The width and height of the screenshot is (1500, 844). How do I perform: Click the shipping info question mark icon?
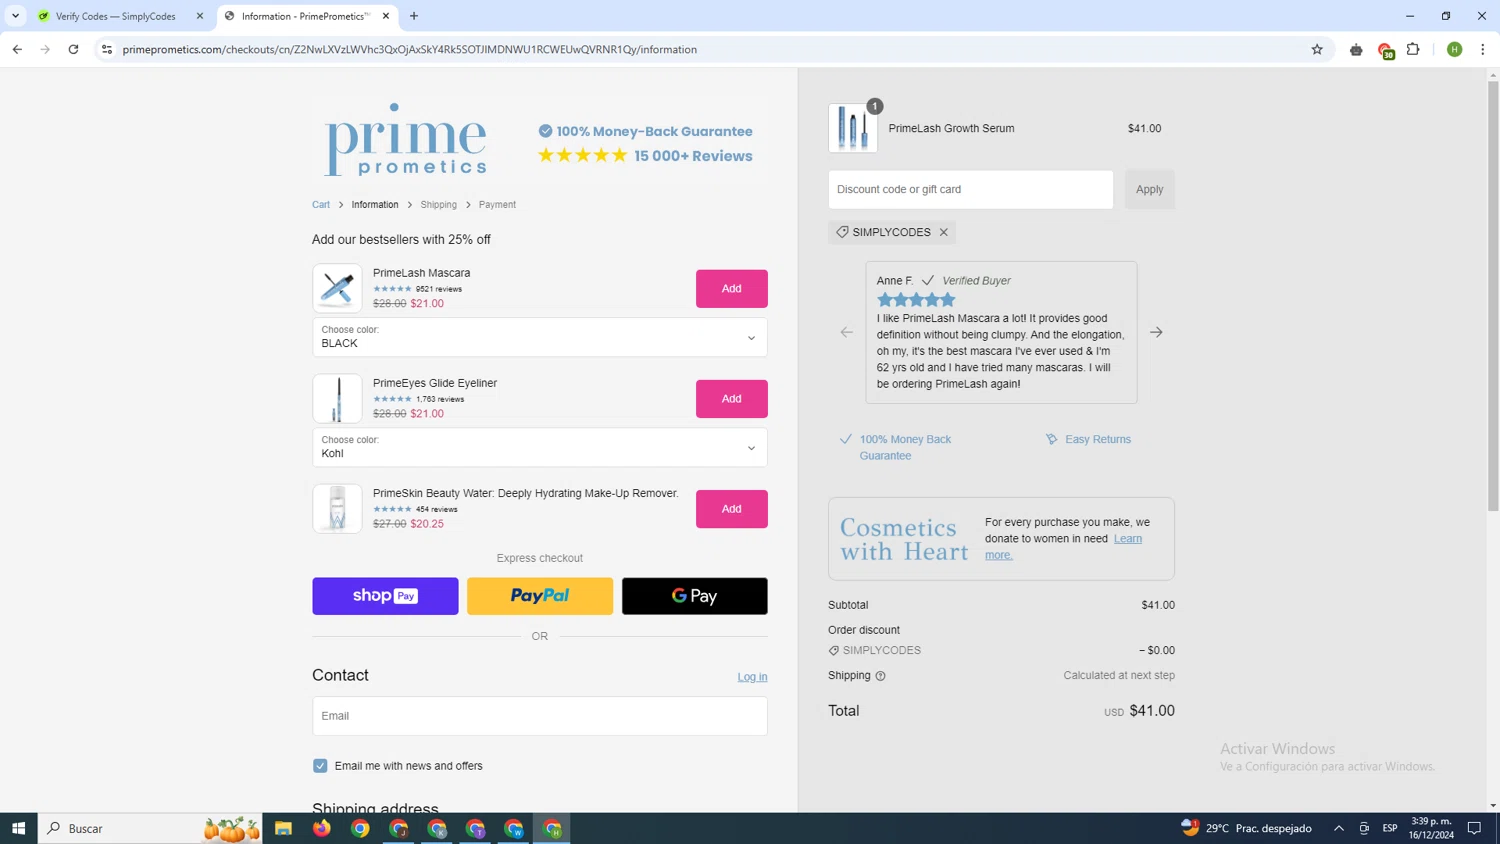[880, 676]
